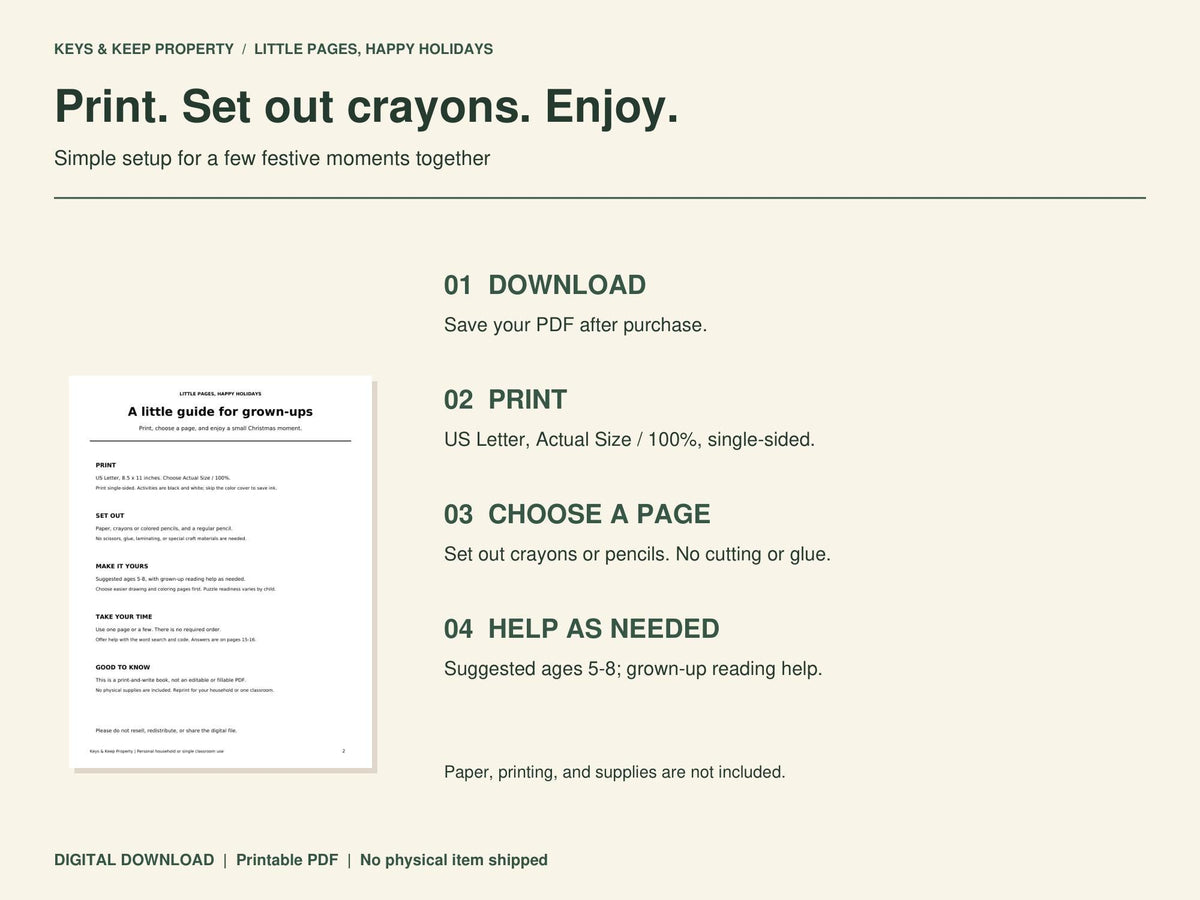This screenshot has width=1200, height=900.
Task: Click 'Suggested ages 5-8, with grown-up reading help' preview line
Action: (x=170, y=579)
